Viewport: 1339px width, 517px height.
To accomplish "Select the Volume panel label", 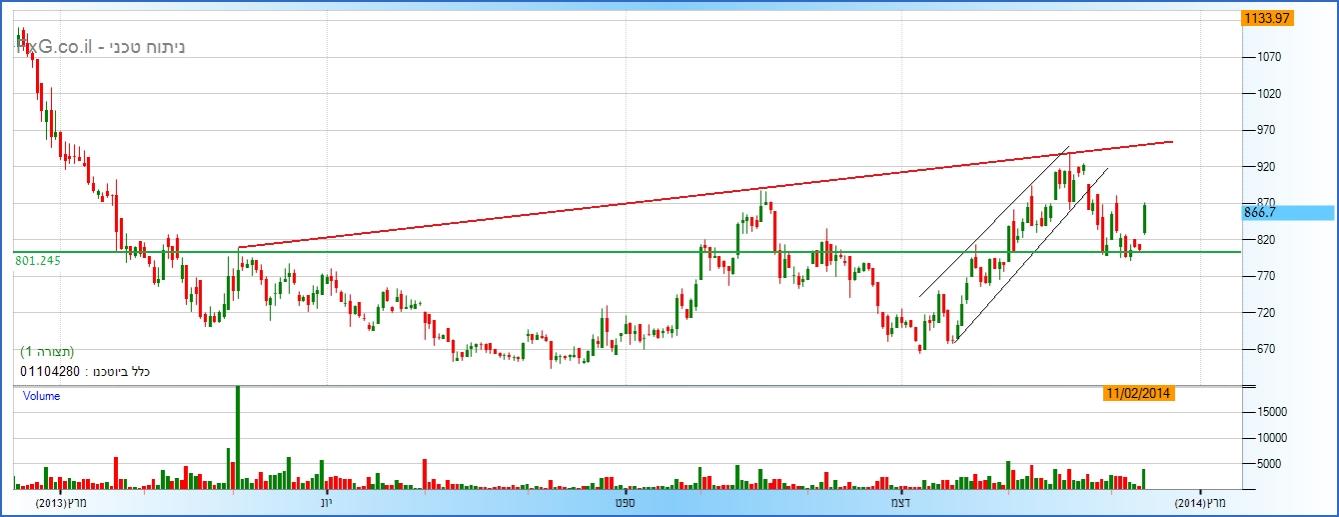I will [x=42, y=396].
